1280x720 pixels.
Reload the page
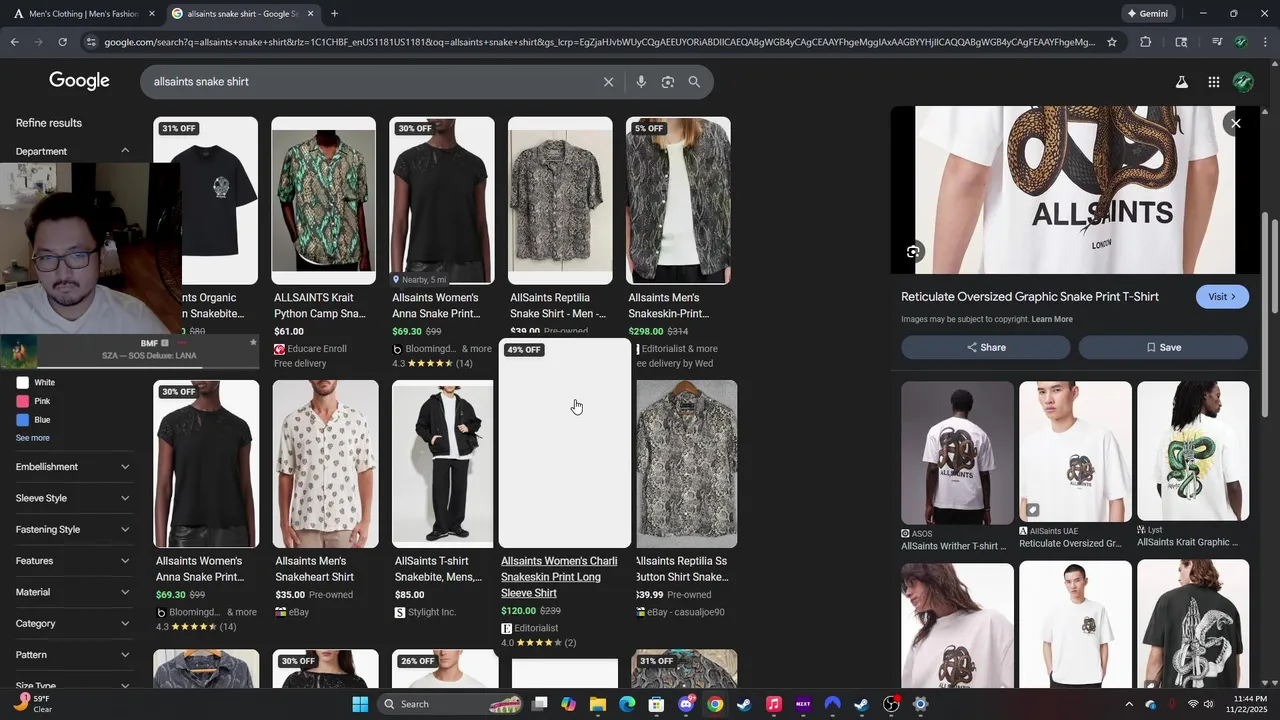click(x=62, y=42)
